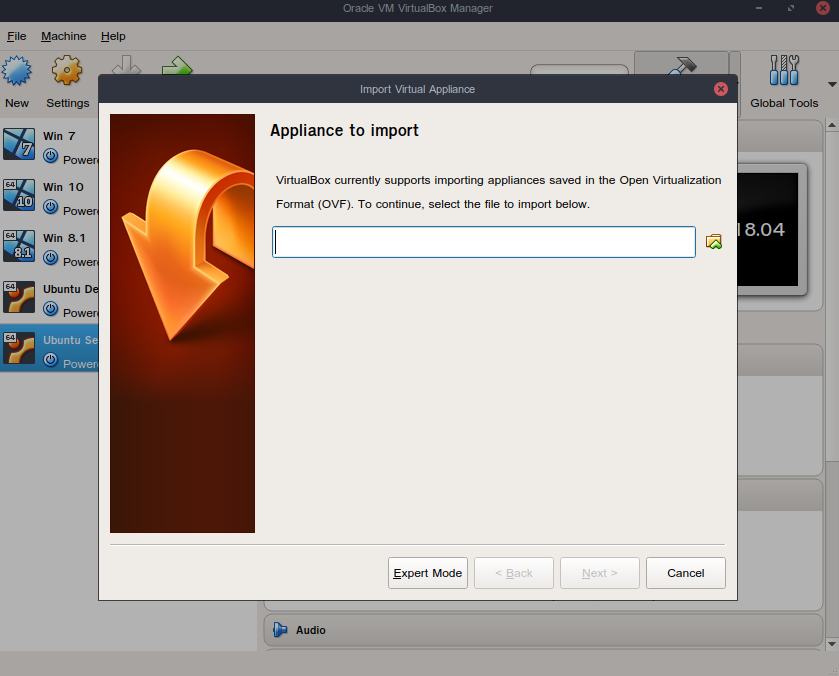Click the Back button in the wizard

pyautogui.click(x=514, y=573)
